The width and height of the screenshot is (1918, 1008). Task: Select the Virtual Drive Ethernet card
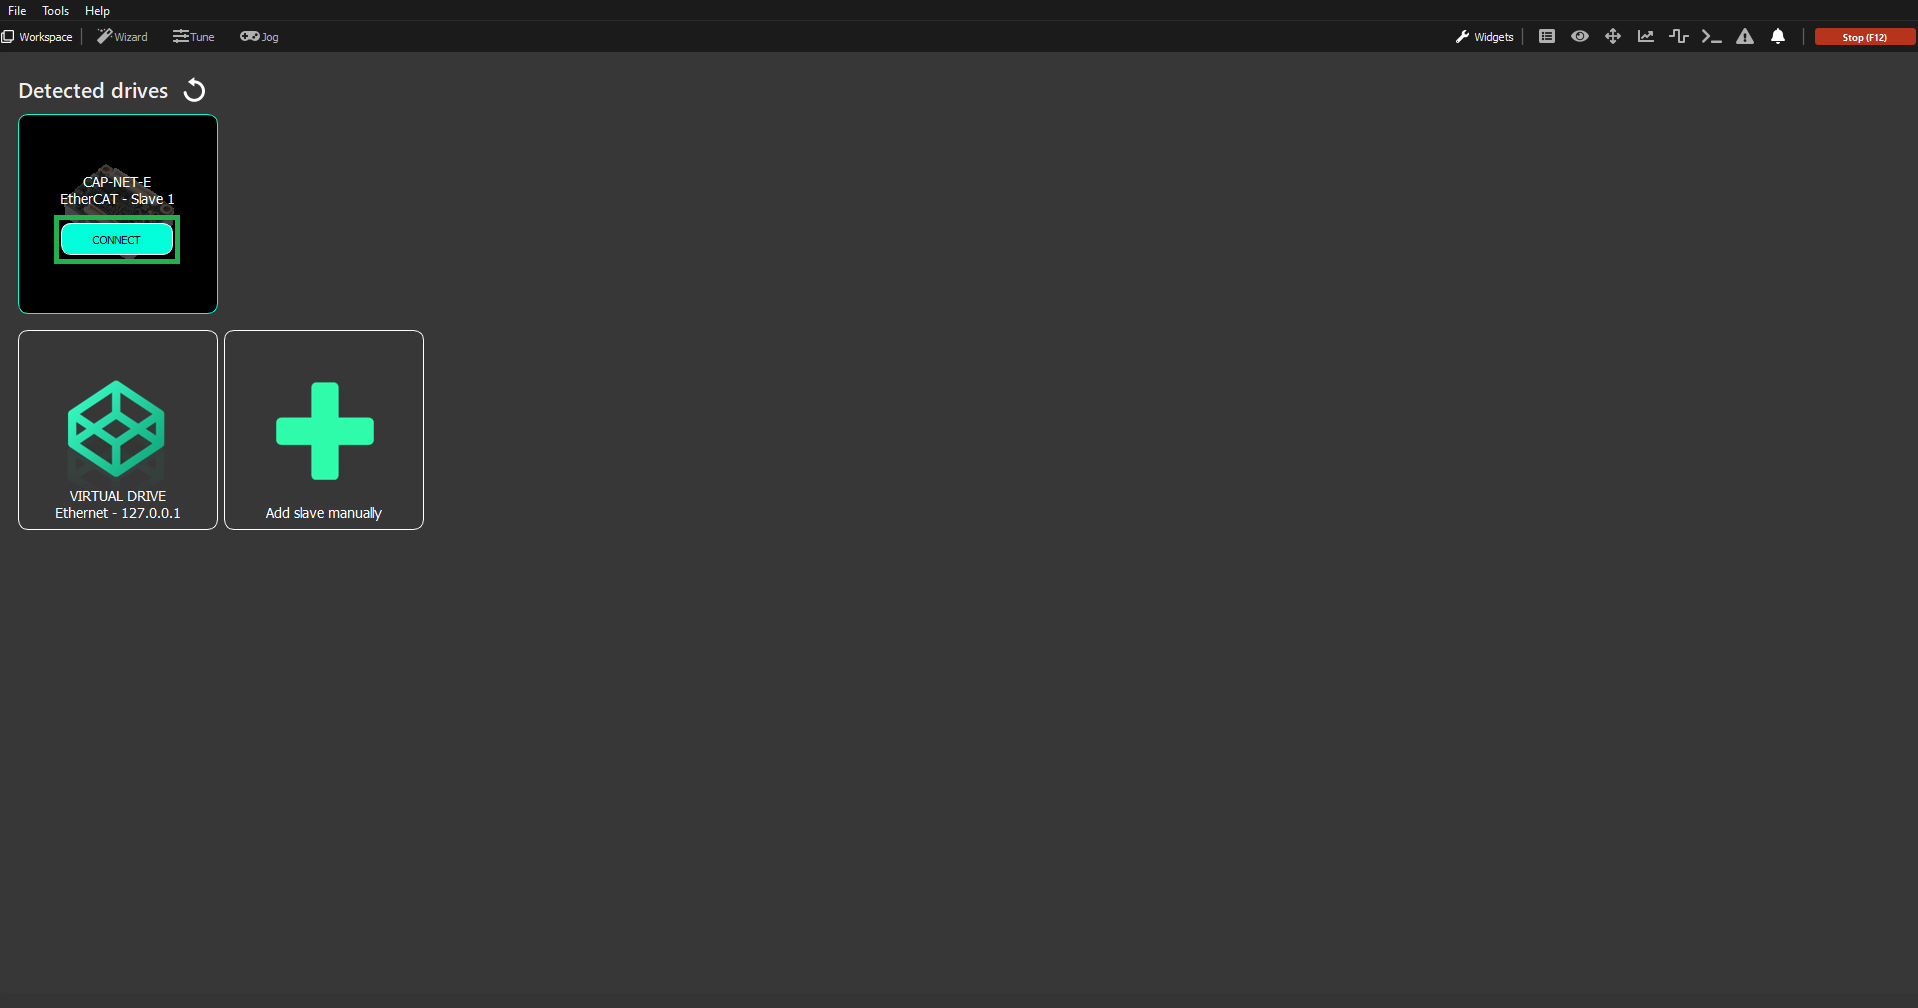point(118,430)
